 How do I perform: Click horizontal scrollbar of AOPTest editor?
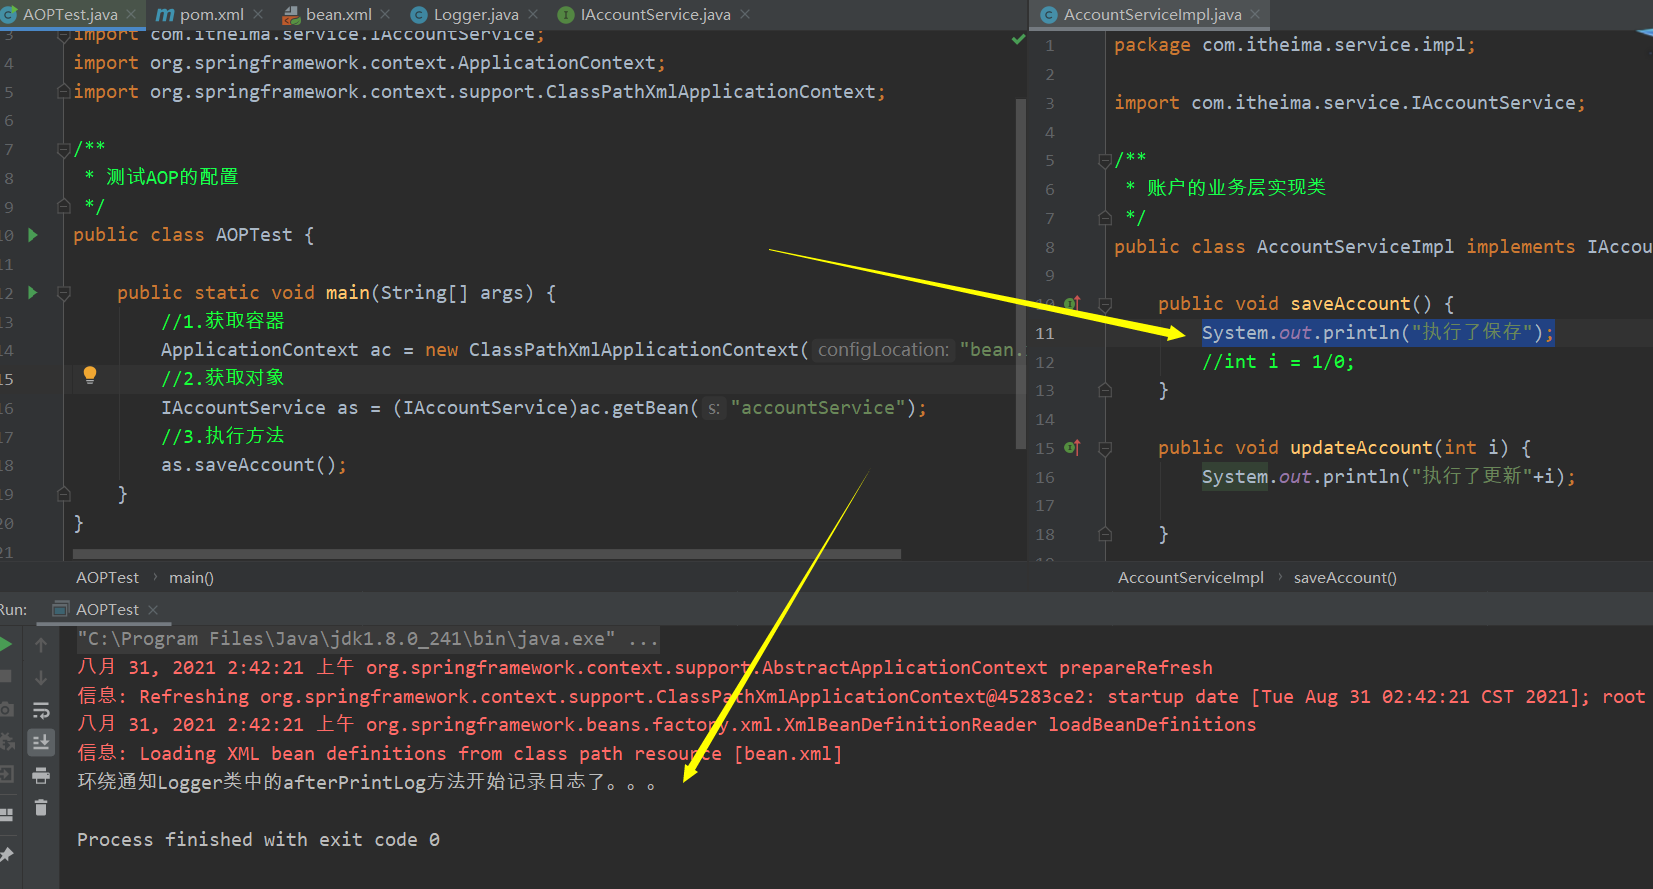(x=487, y=553)
